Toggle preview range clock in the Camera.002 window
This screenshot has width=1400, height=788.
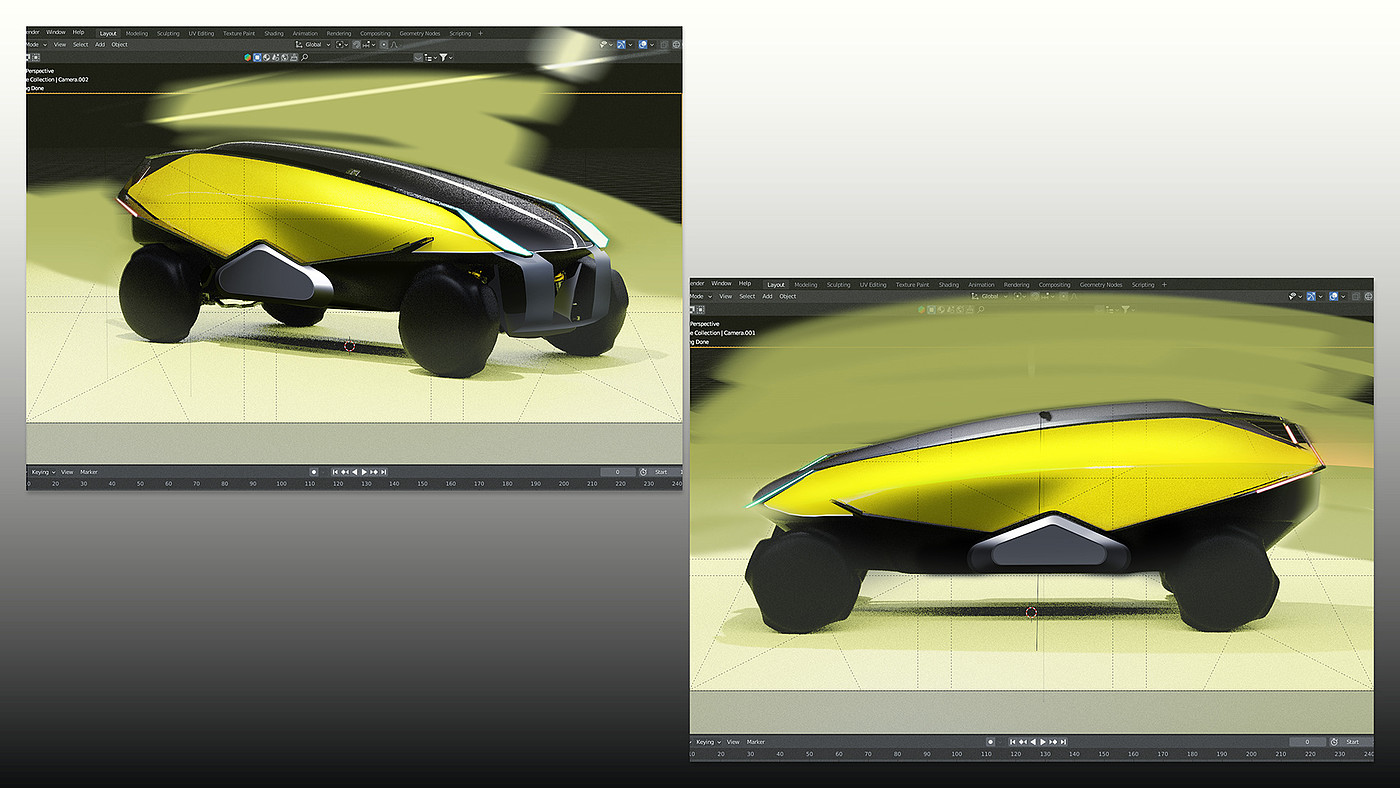[643, 472]
